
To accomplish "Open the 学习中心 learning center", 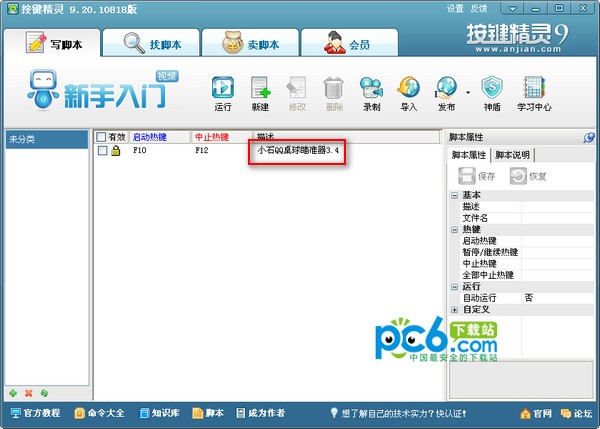I will pos(534,94).
